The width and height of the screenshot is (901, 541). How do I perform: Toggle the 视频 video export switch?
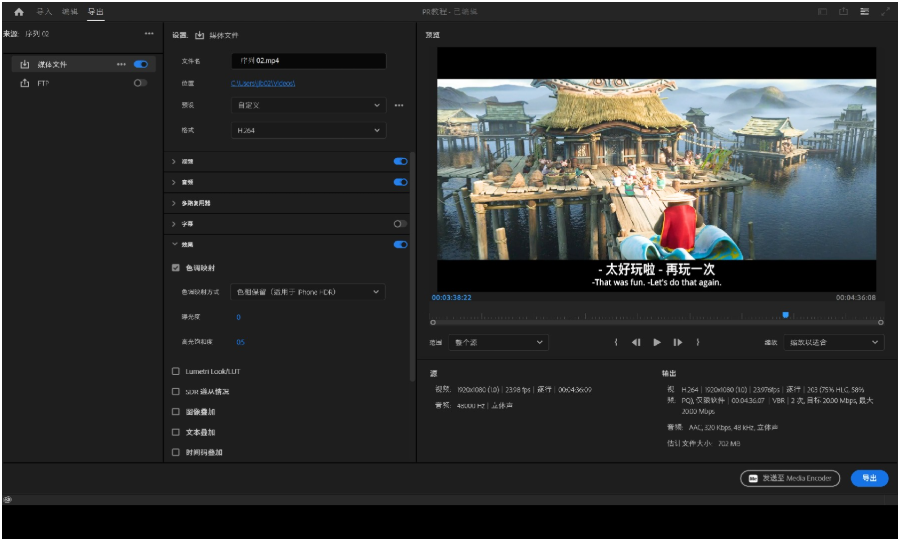tap(401, 162)
